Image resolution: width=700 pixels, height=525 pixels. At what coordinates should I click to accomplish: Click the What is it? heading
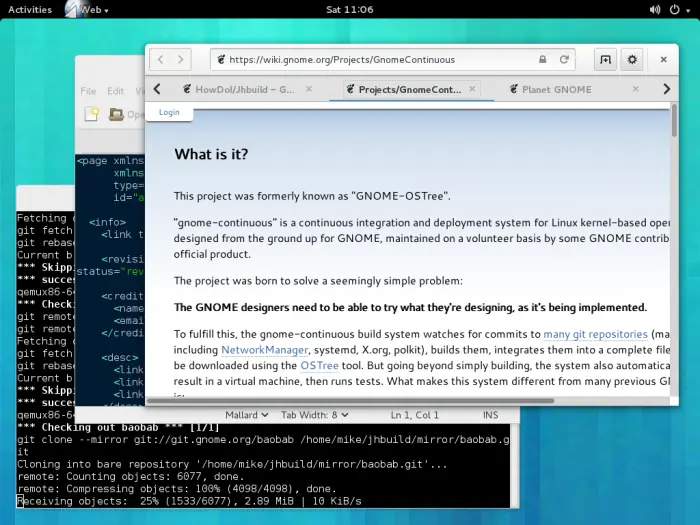coord(211,154)
